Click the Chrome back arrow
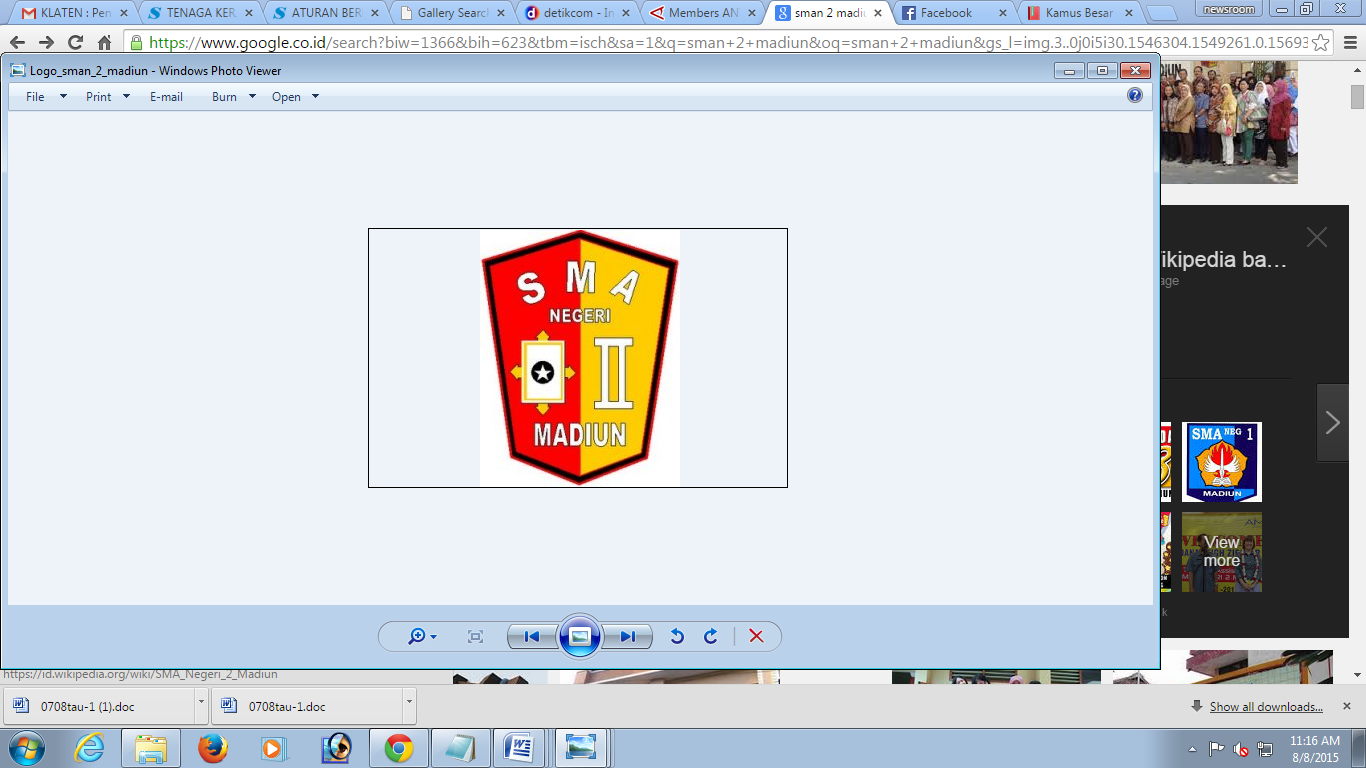Image resolution: width=1366 pixels, height=768 pixels. click(x=17, y=43)
